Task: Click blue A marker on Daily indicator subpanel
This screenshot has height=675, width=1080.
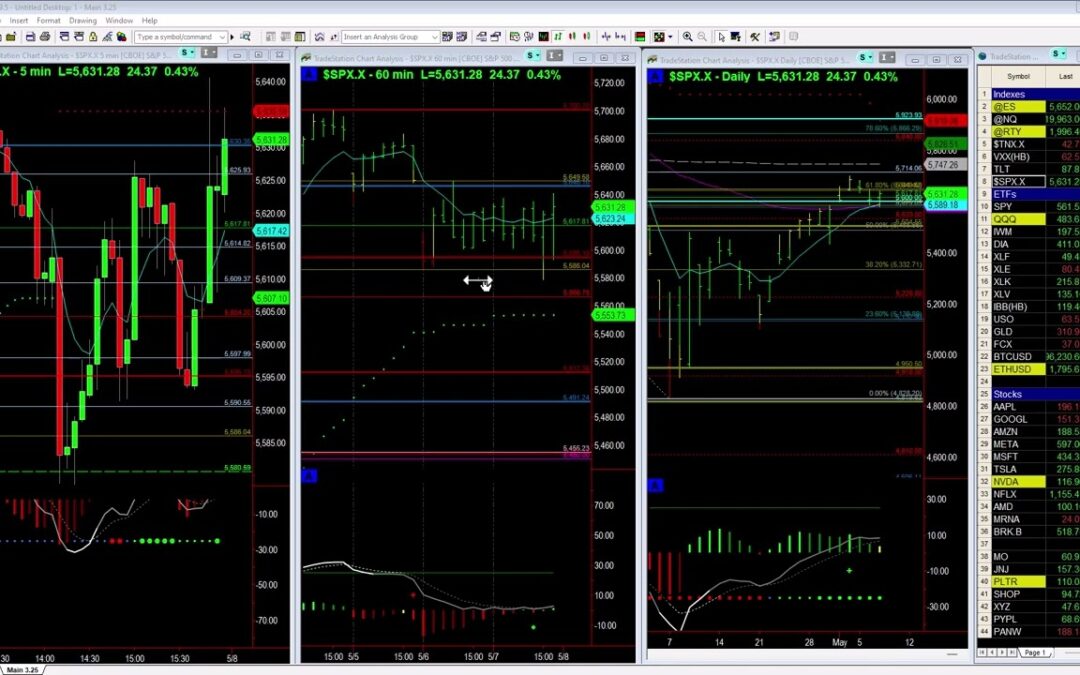Action: [x=654, y=486]
